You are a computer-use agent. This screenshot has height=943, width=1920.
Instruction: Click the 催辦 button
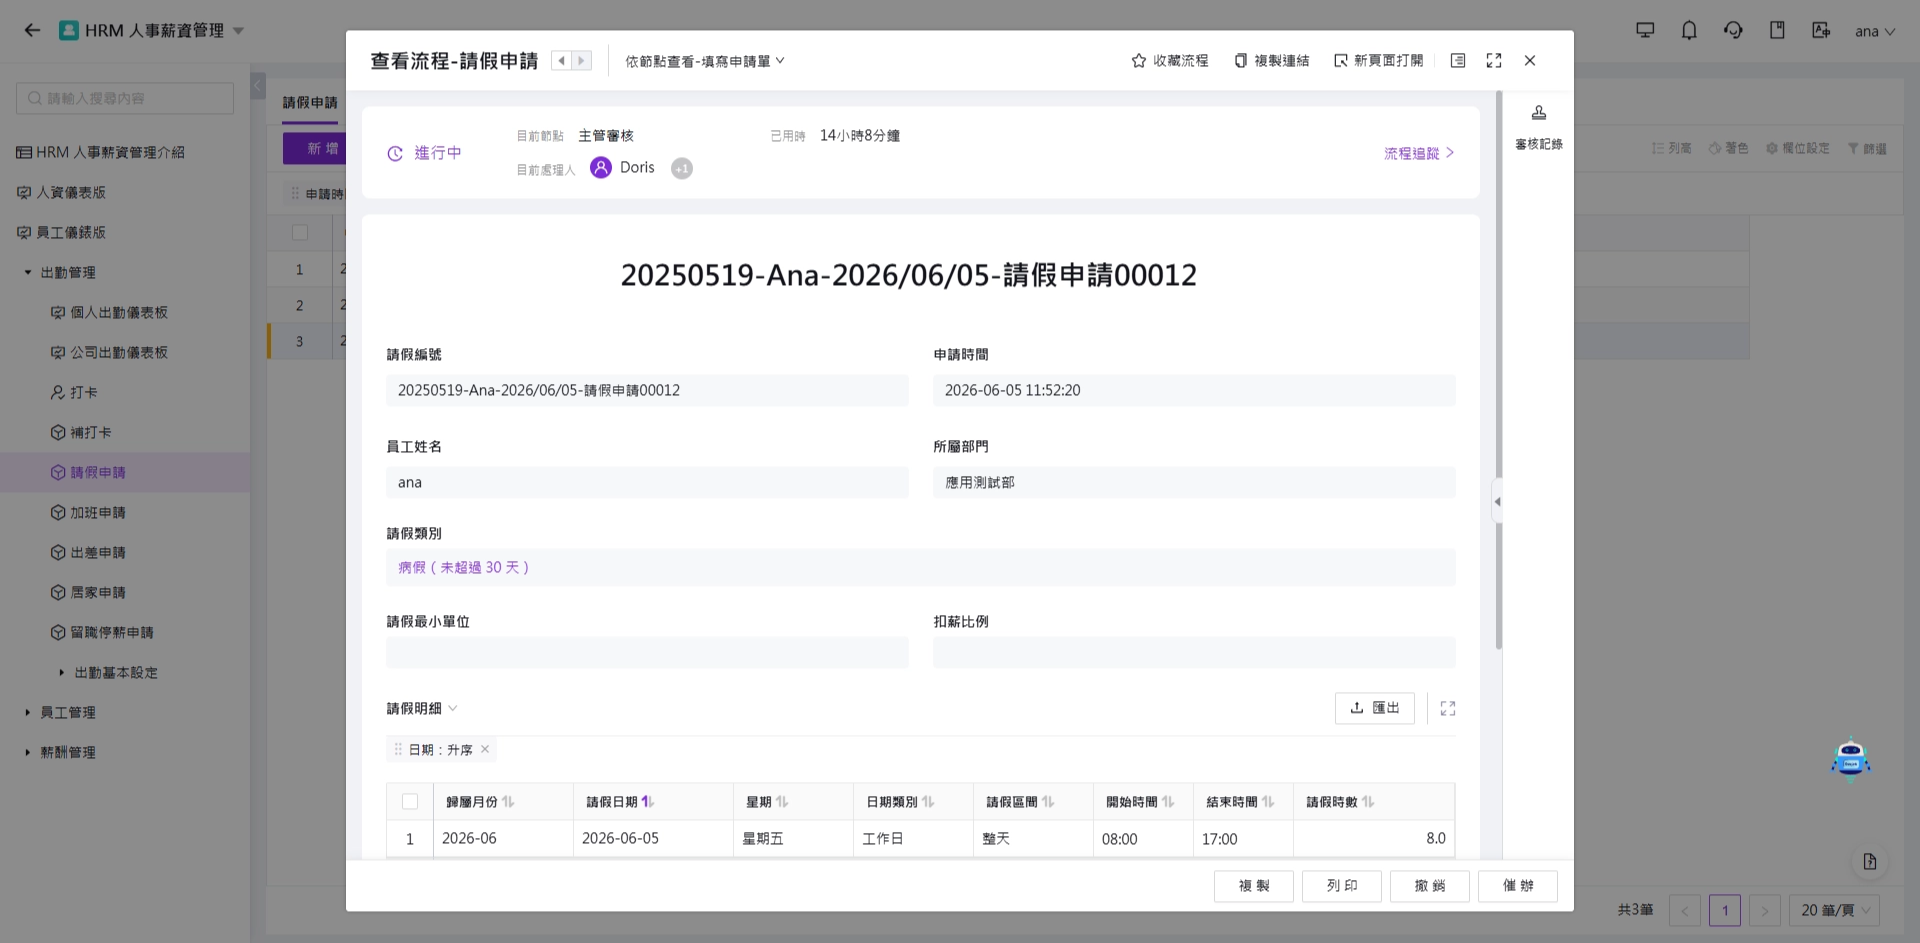coord(1518,886)
